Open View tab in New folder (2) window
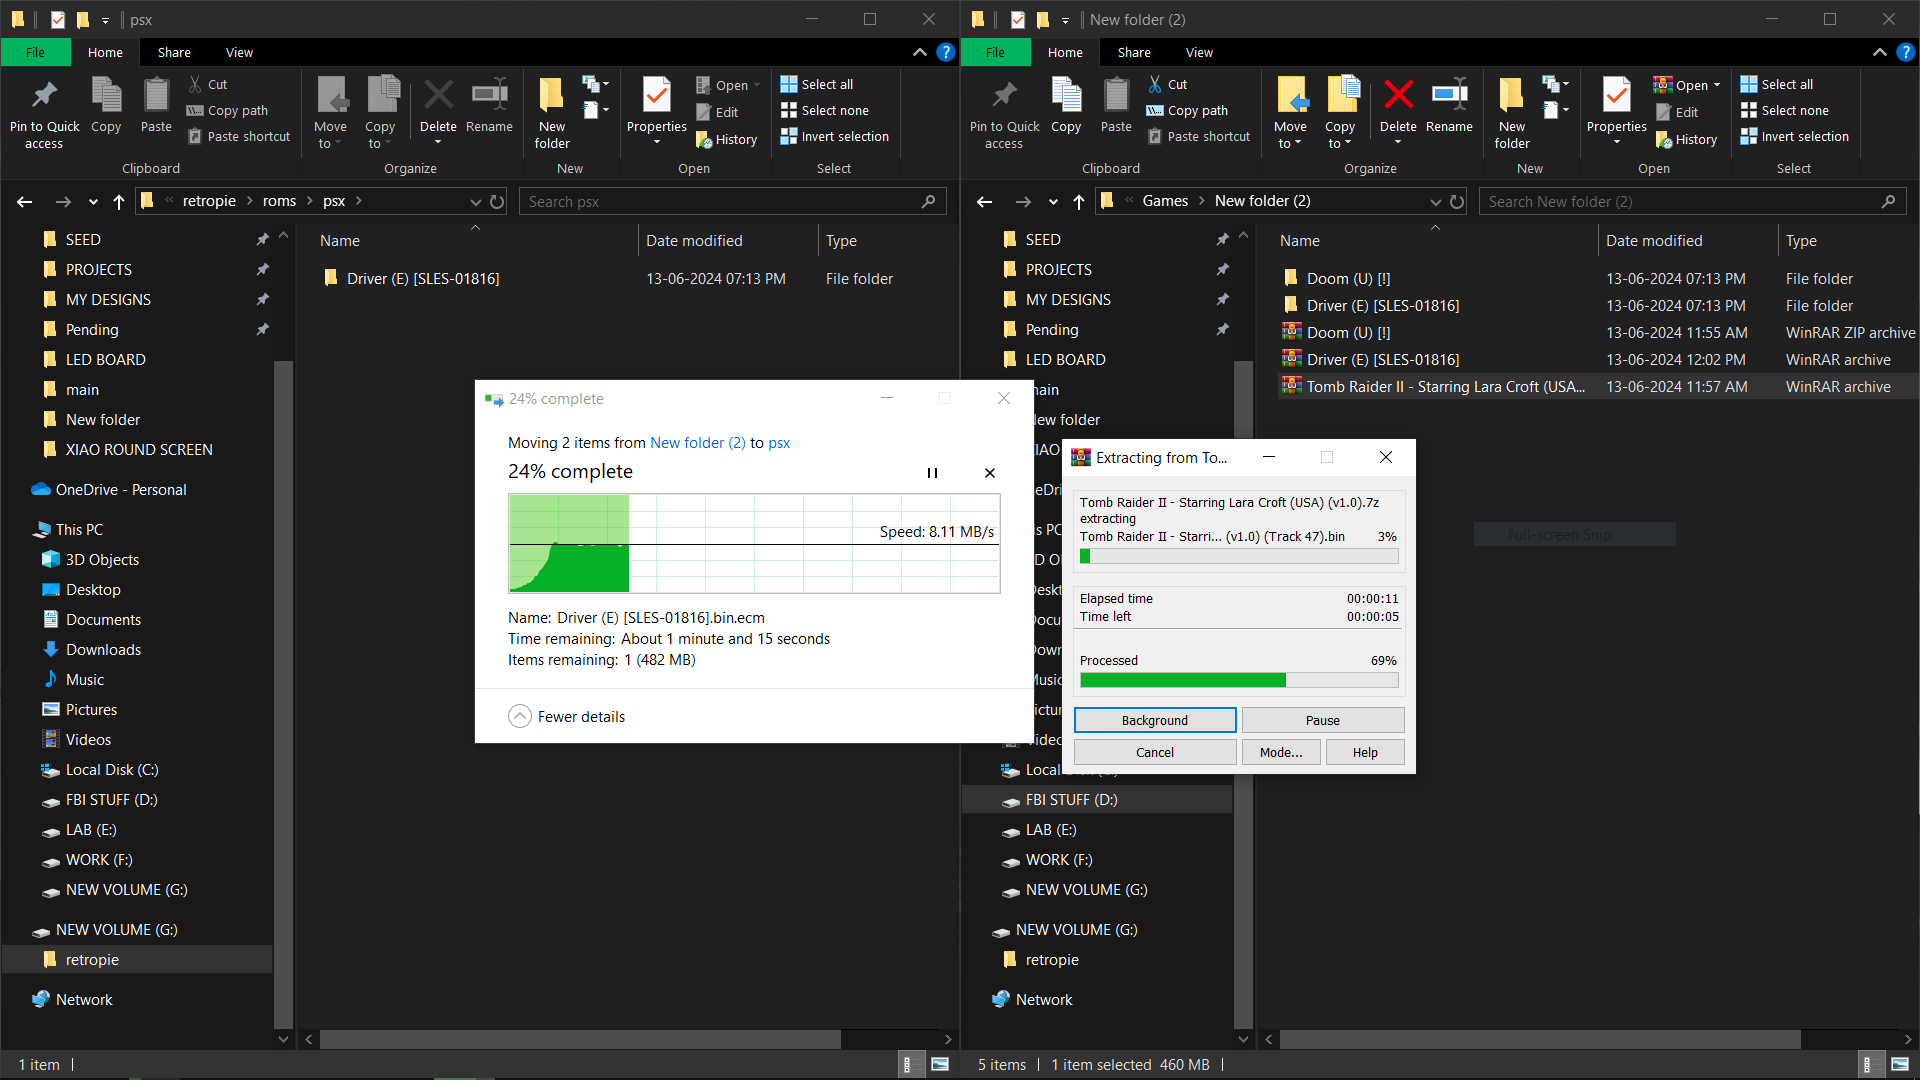The height and width of the screenshot is (1080, 1920). 1199,52
